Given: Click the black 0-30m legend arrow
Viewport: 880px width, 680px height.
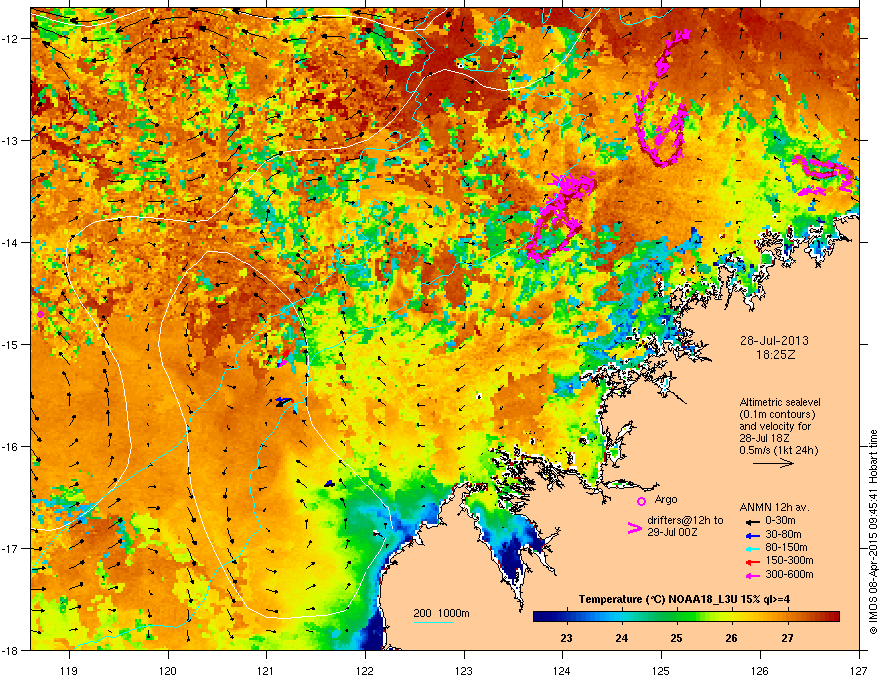Looking at the screenshot, I should tap(751, 521).
